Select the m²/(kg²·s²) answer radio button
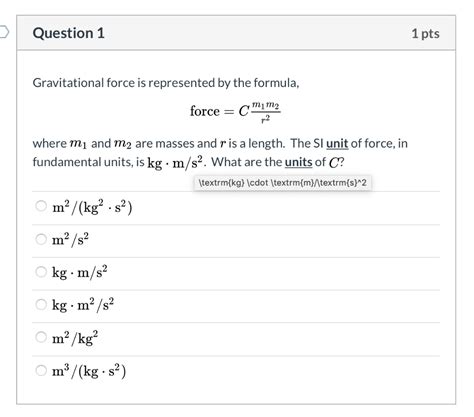474x417 pixels. 41,206
